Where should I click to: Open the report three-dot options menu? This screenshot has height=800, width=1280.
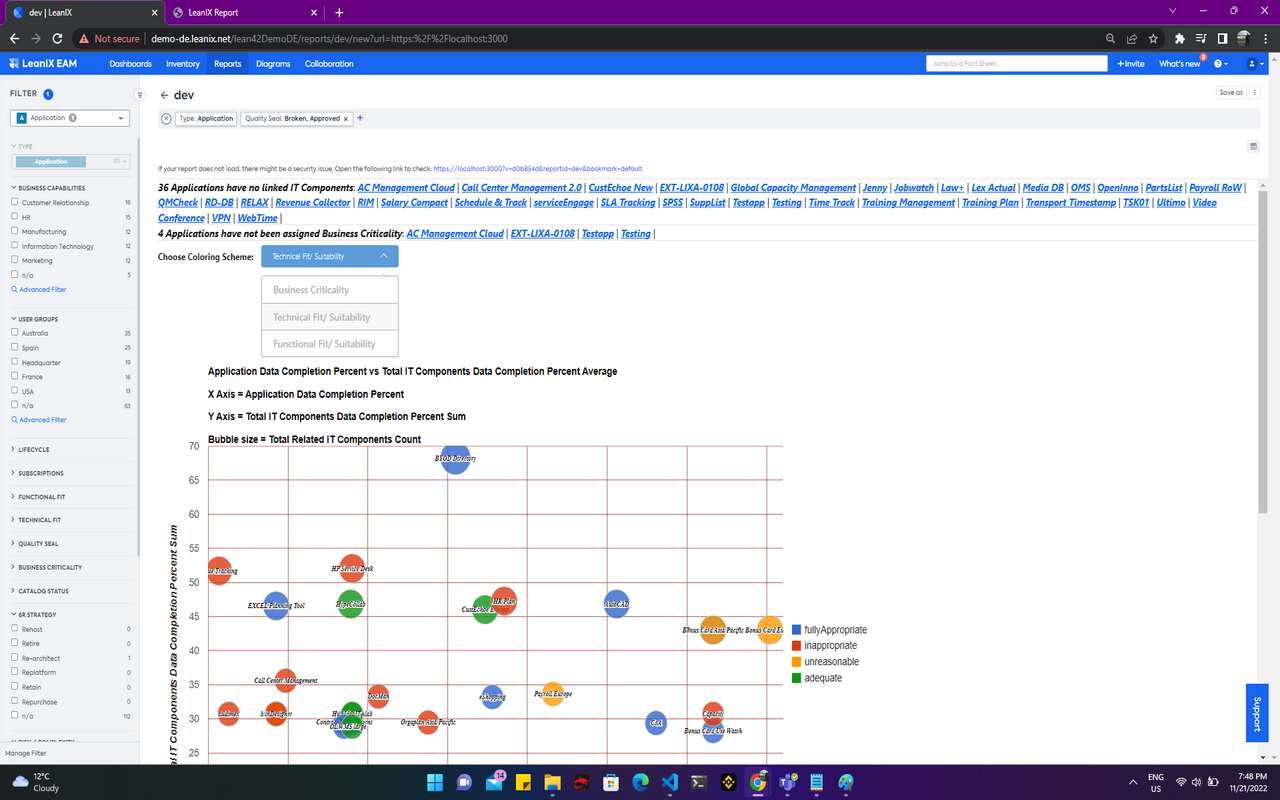point(1255,93)
